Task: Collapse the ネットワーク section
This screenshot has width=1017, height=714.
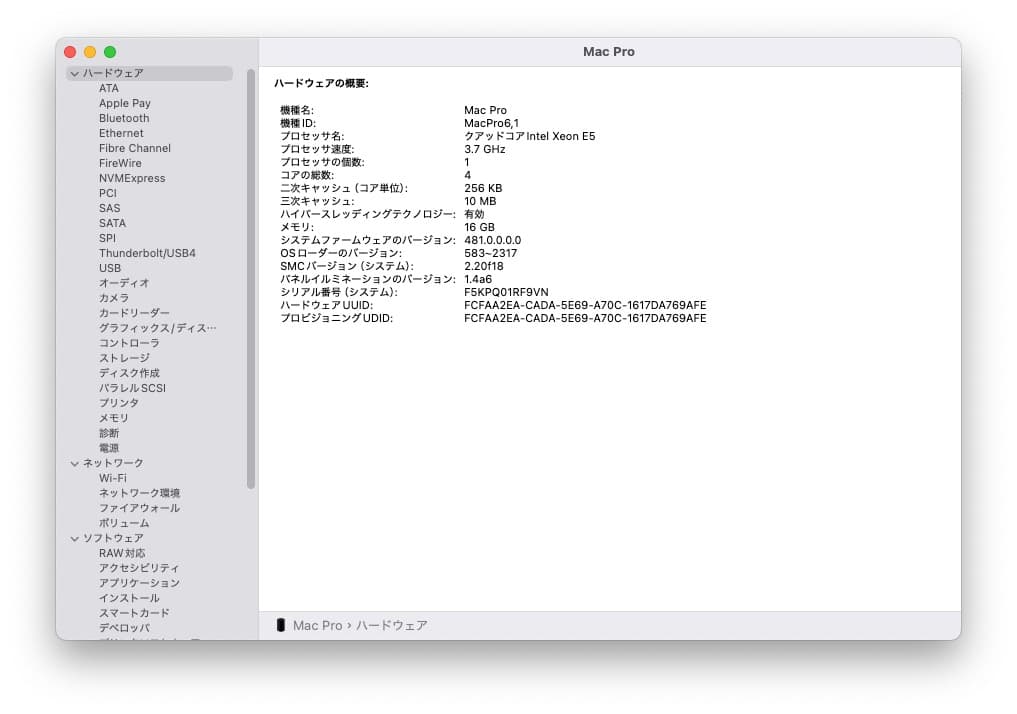Action: [x=75, y=462]
